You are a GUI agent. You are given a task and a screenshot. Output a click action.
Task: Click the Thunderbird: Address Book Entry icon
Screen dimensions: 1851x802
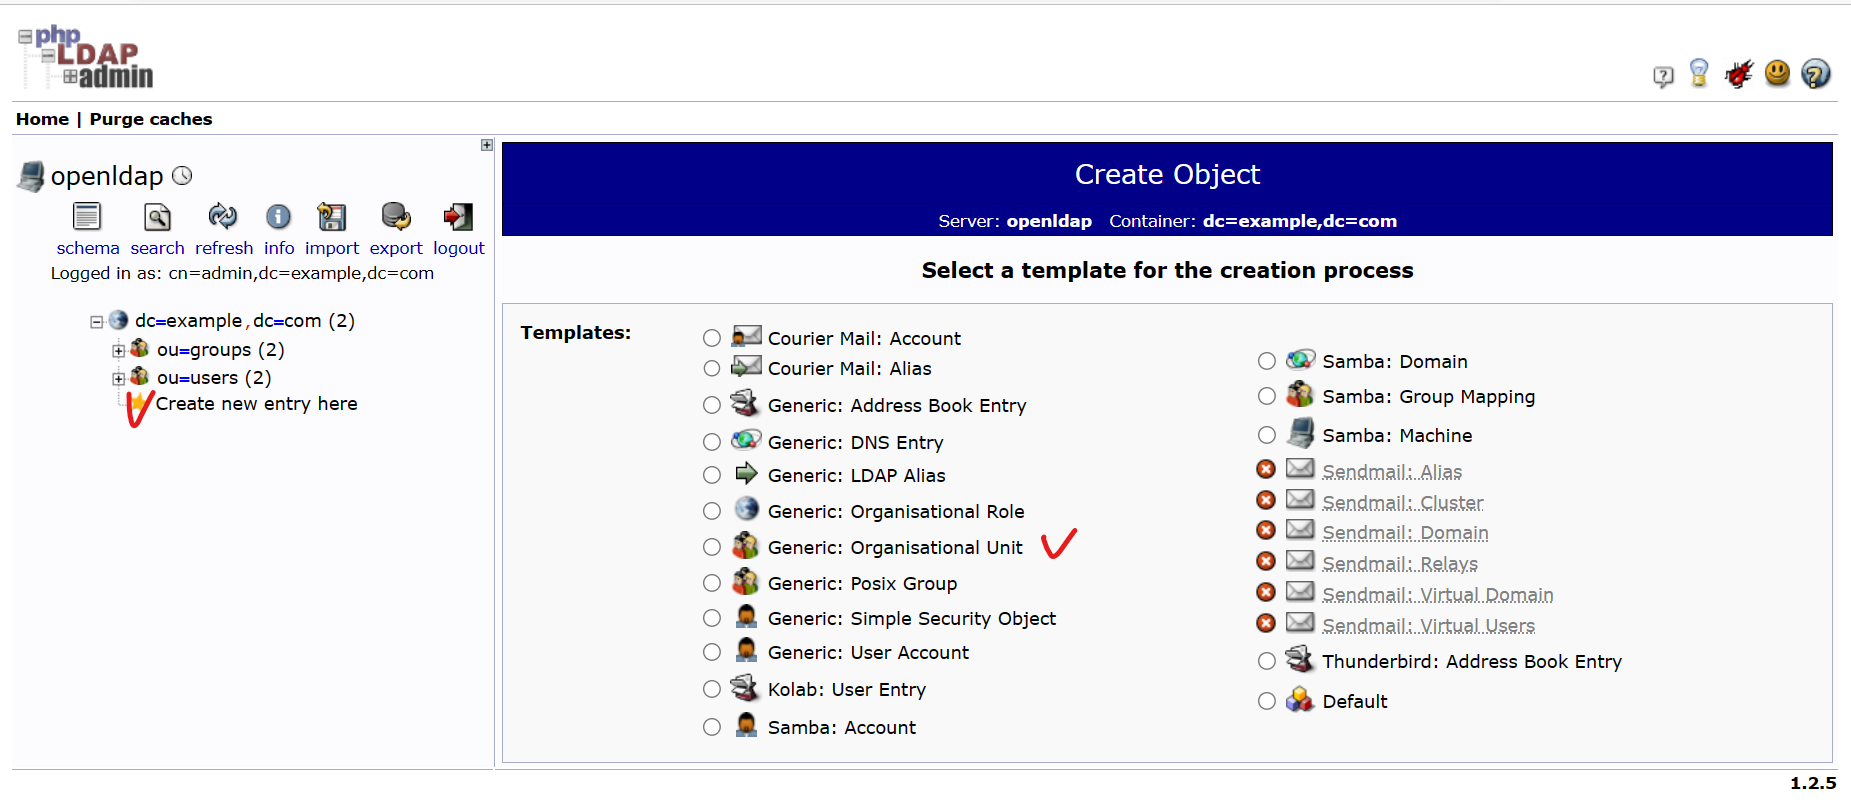tap(1300, 658)
